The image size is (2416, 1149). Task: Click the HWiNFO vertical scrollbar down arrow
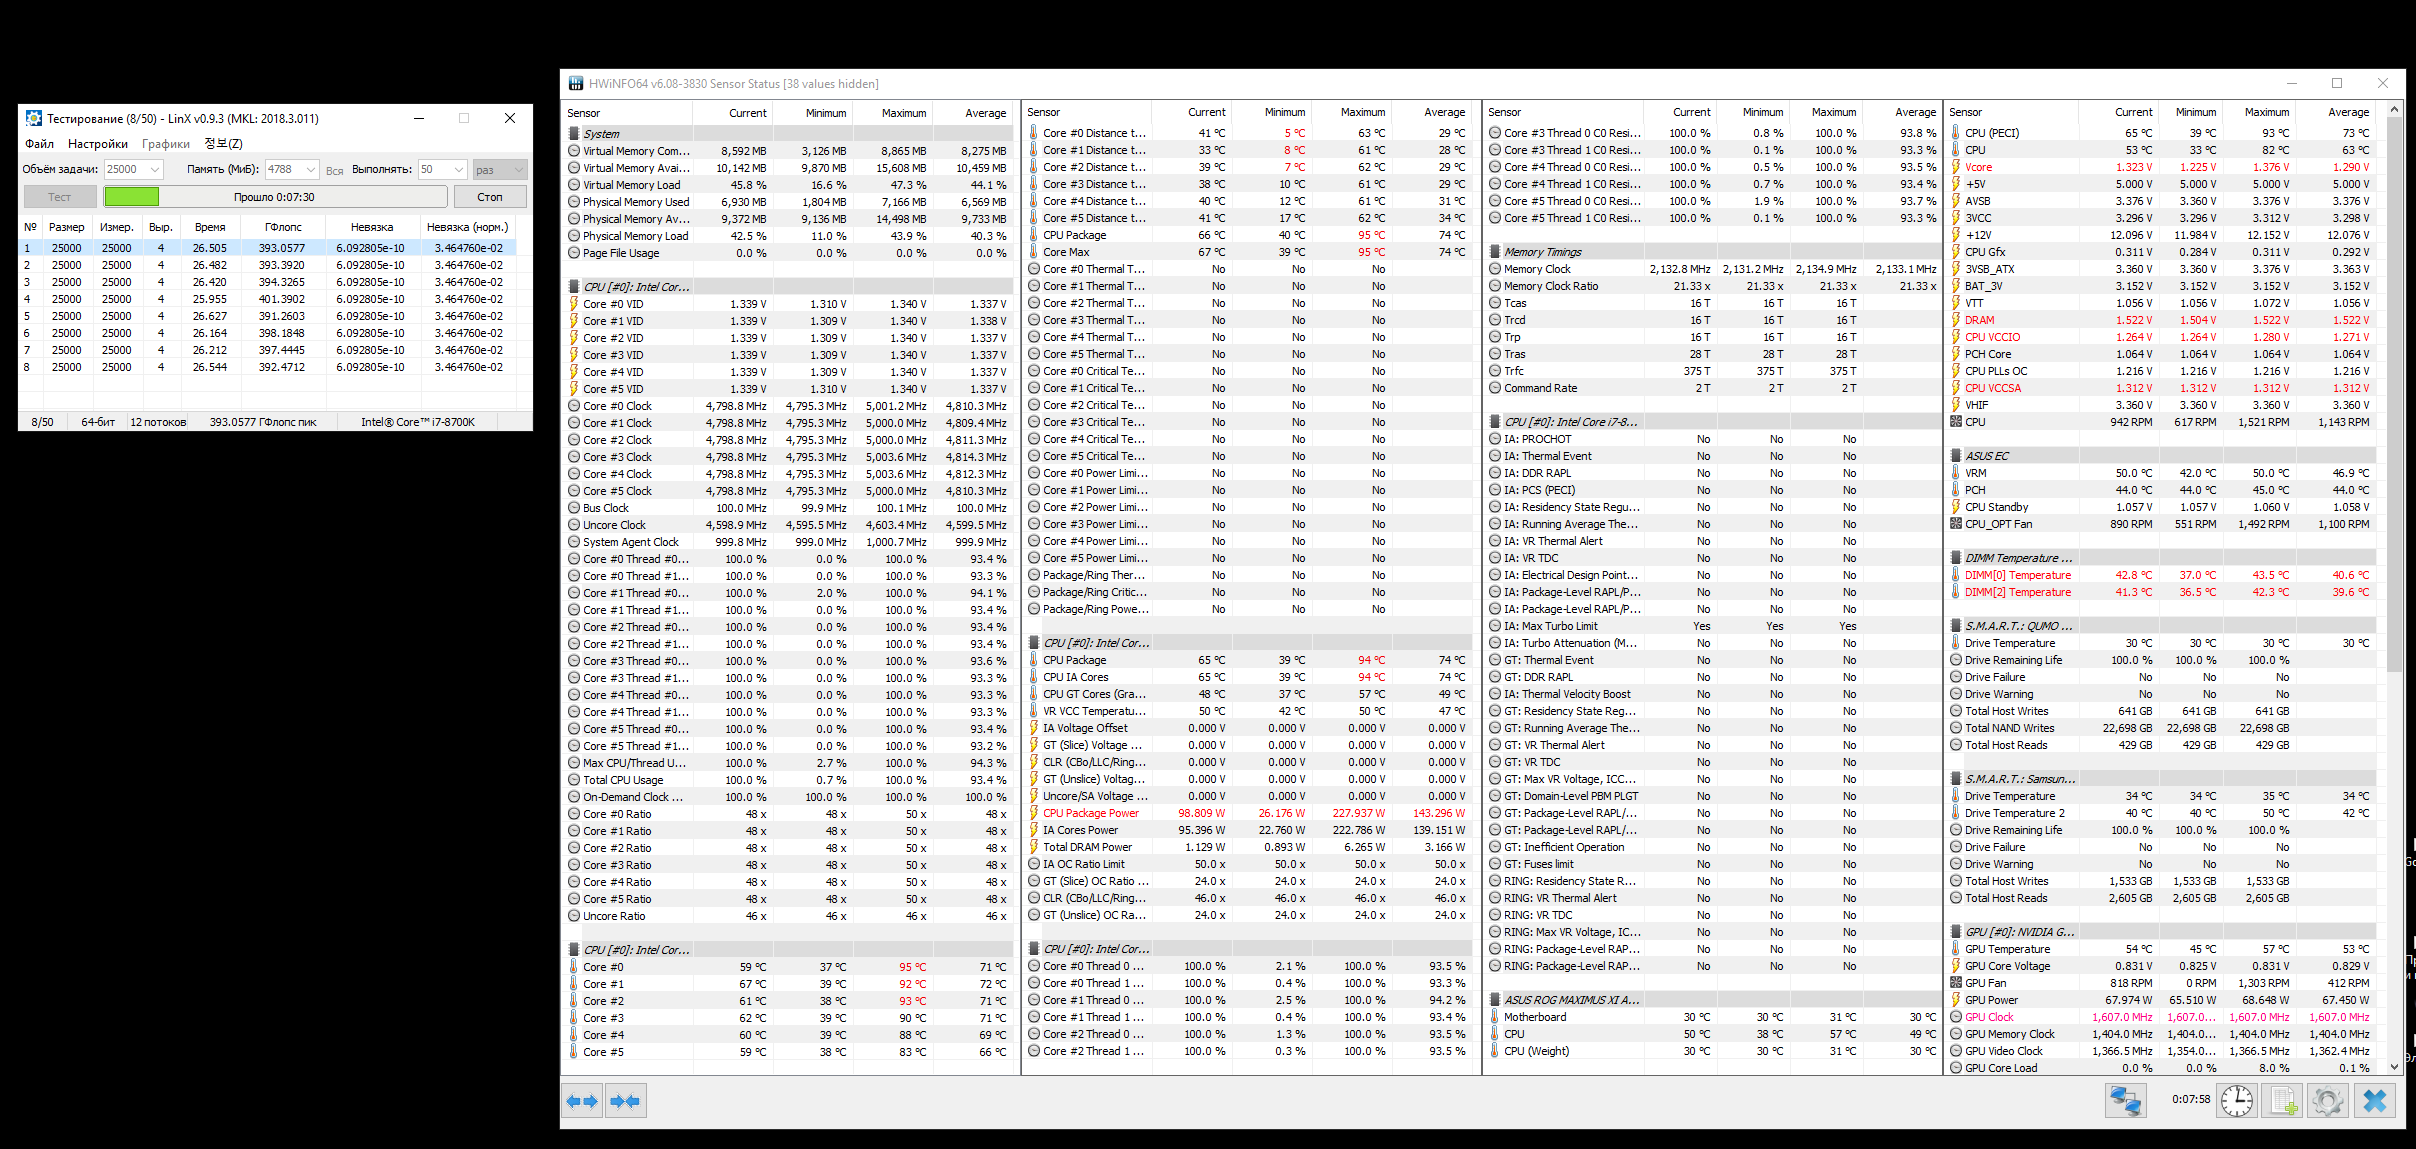point(2394,1067)
